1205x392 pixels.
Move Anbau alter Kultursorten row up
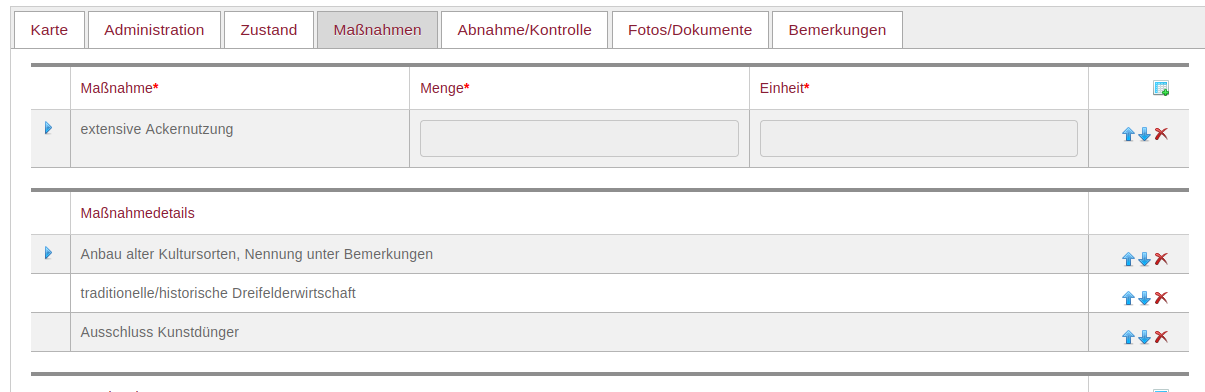point(1128,259)
